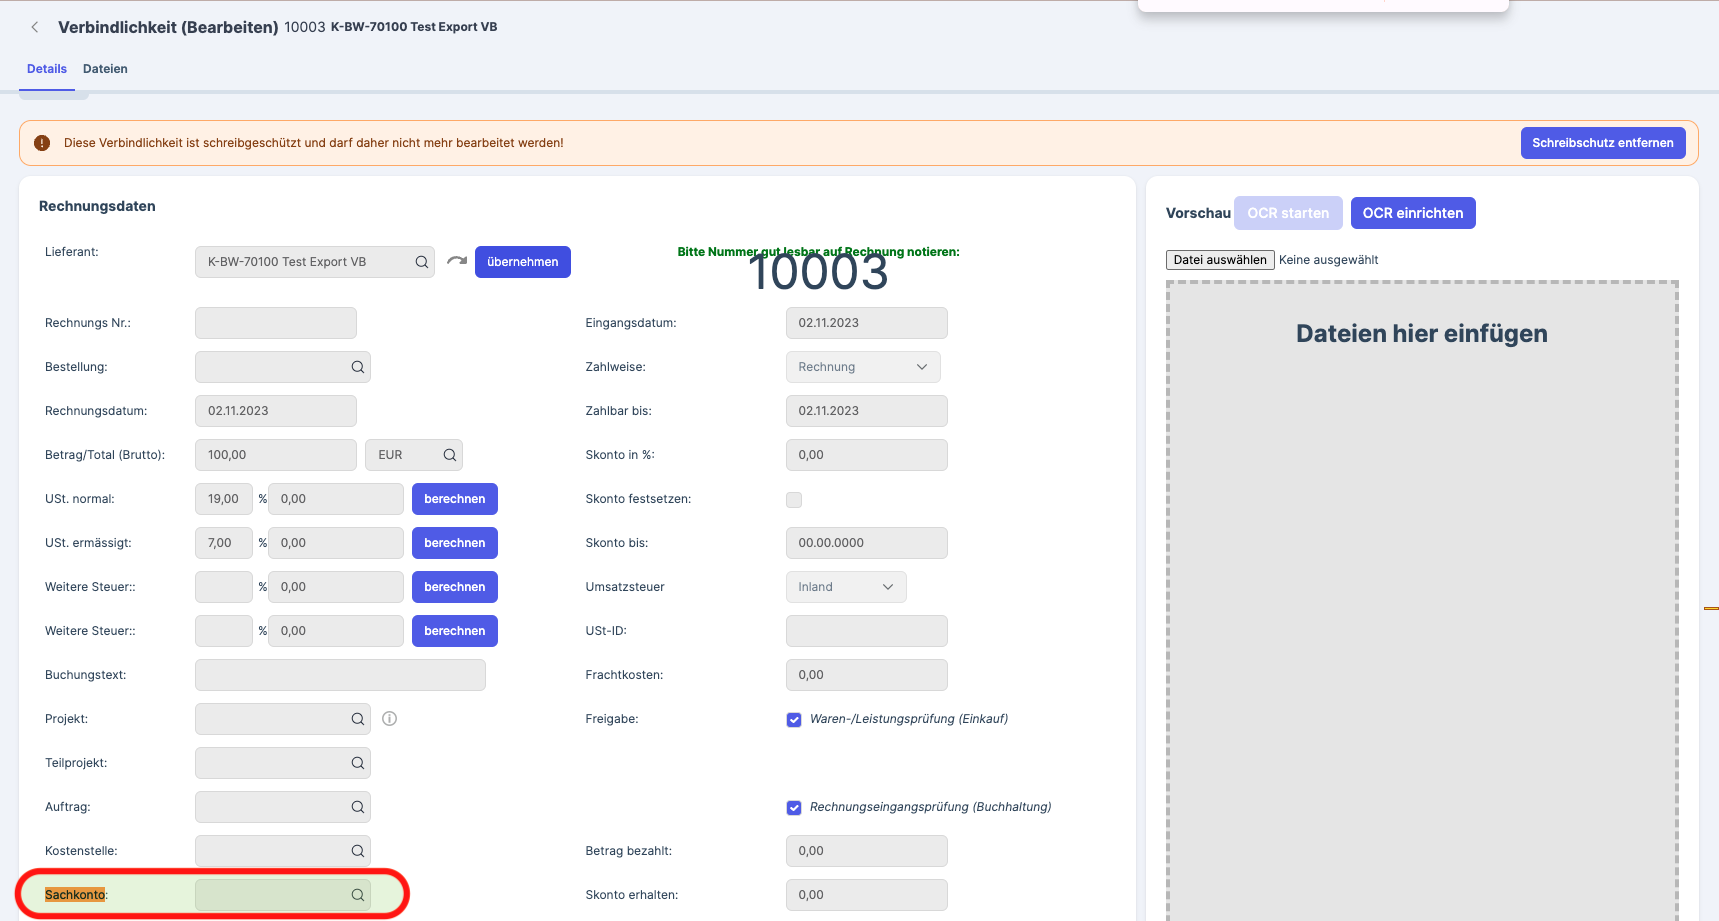Click Schreibschutz entfernen button

pyautogui.click(x=1603, y=143)
